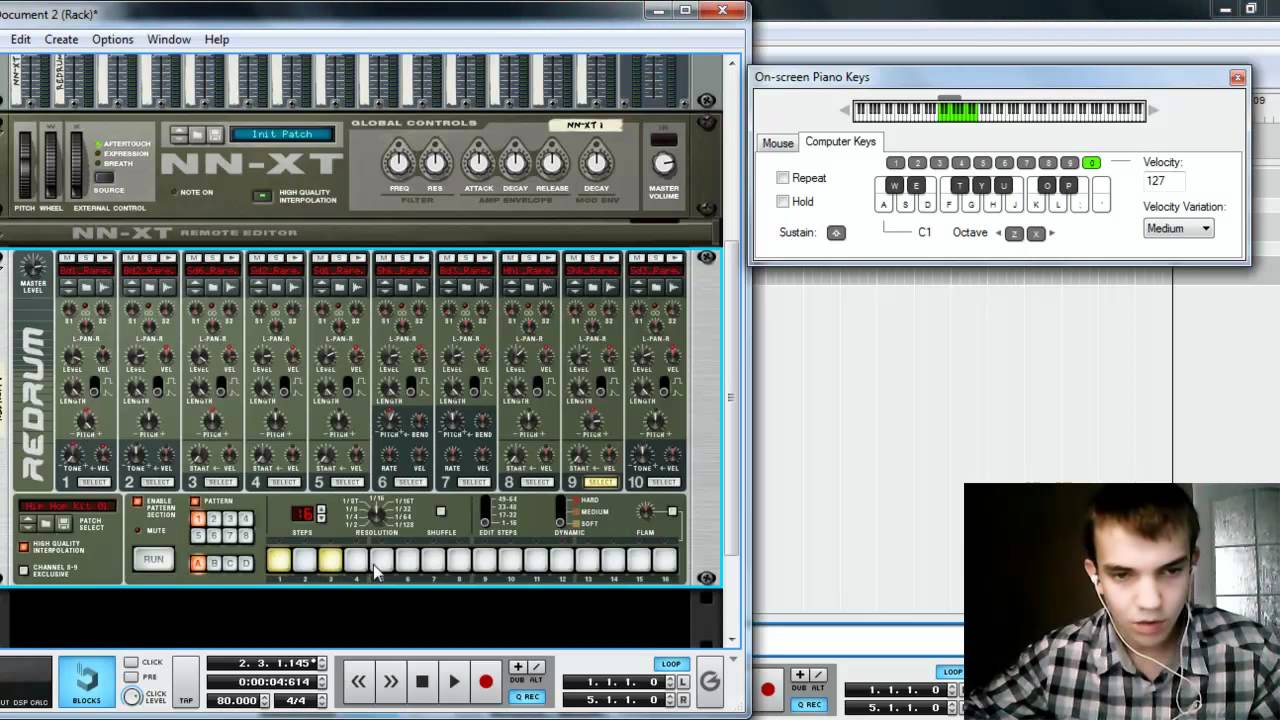The height and width of the screenshot is (720, 1280).
Task: Click the Tap tempo button
Action: 186,682
